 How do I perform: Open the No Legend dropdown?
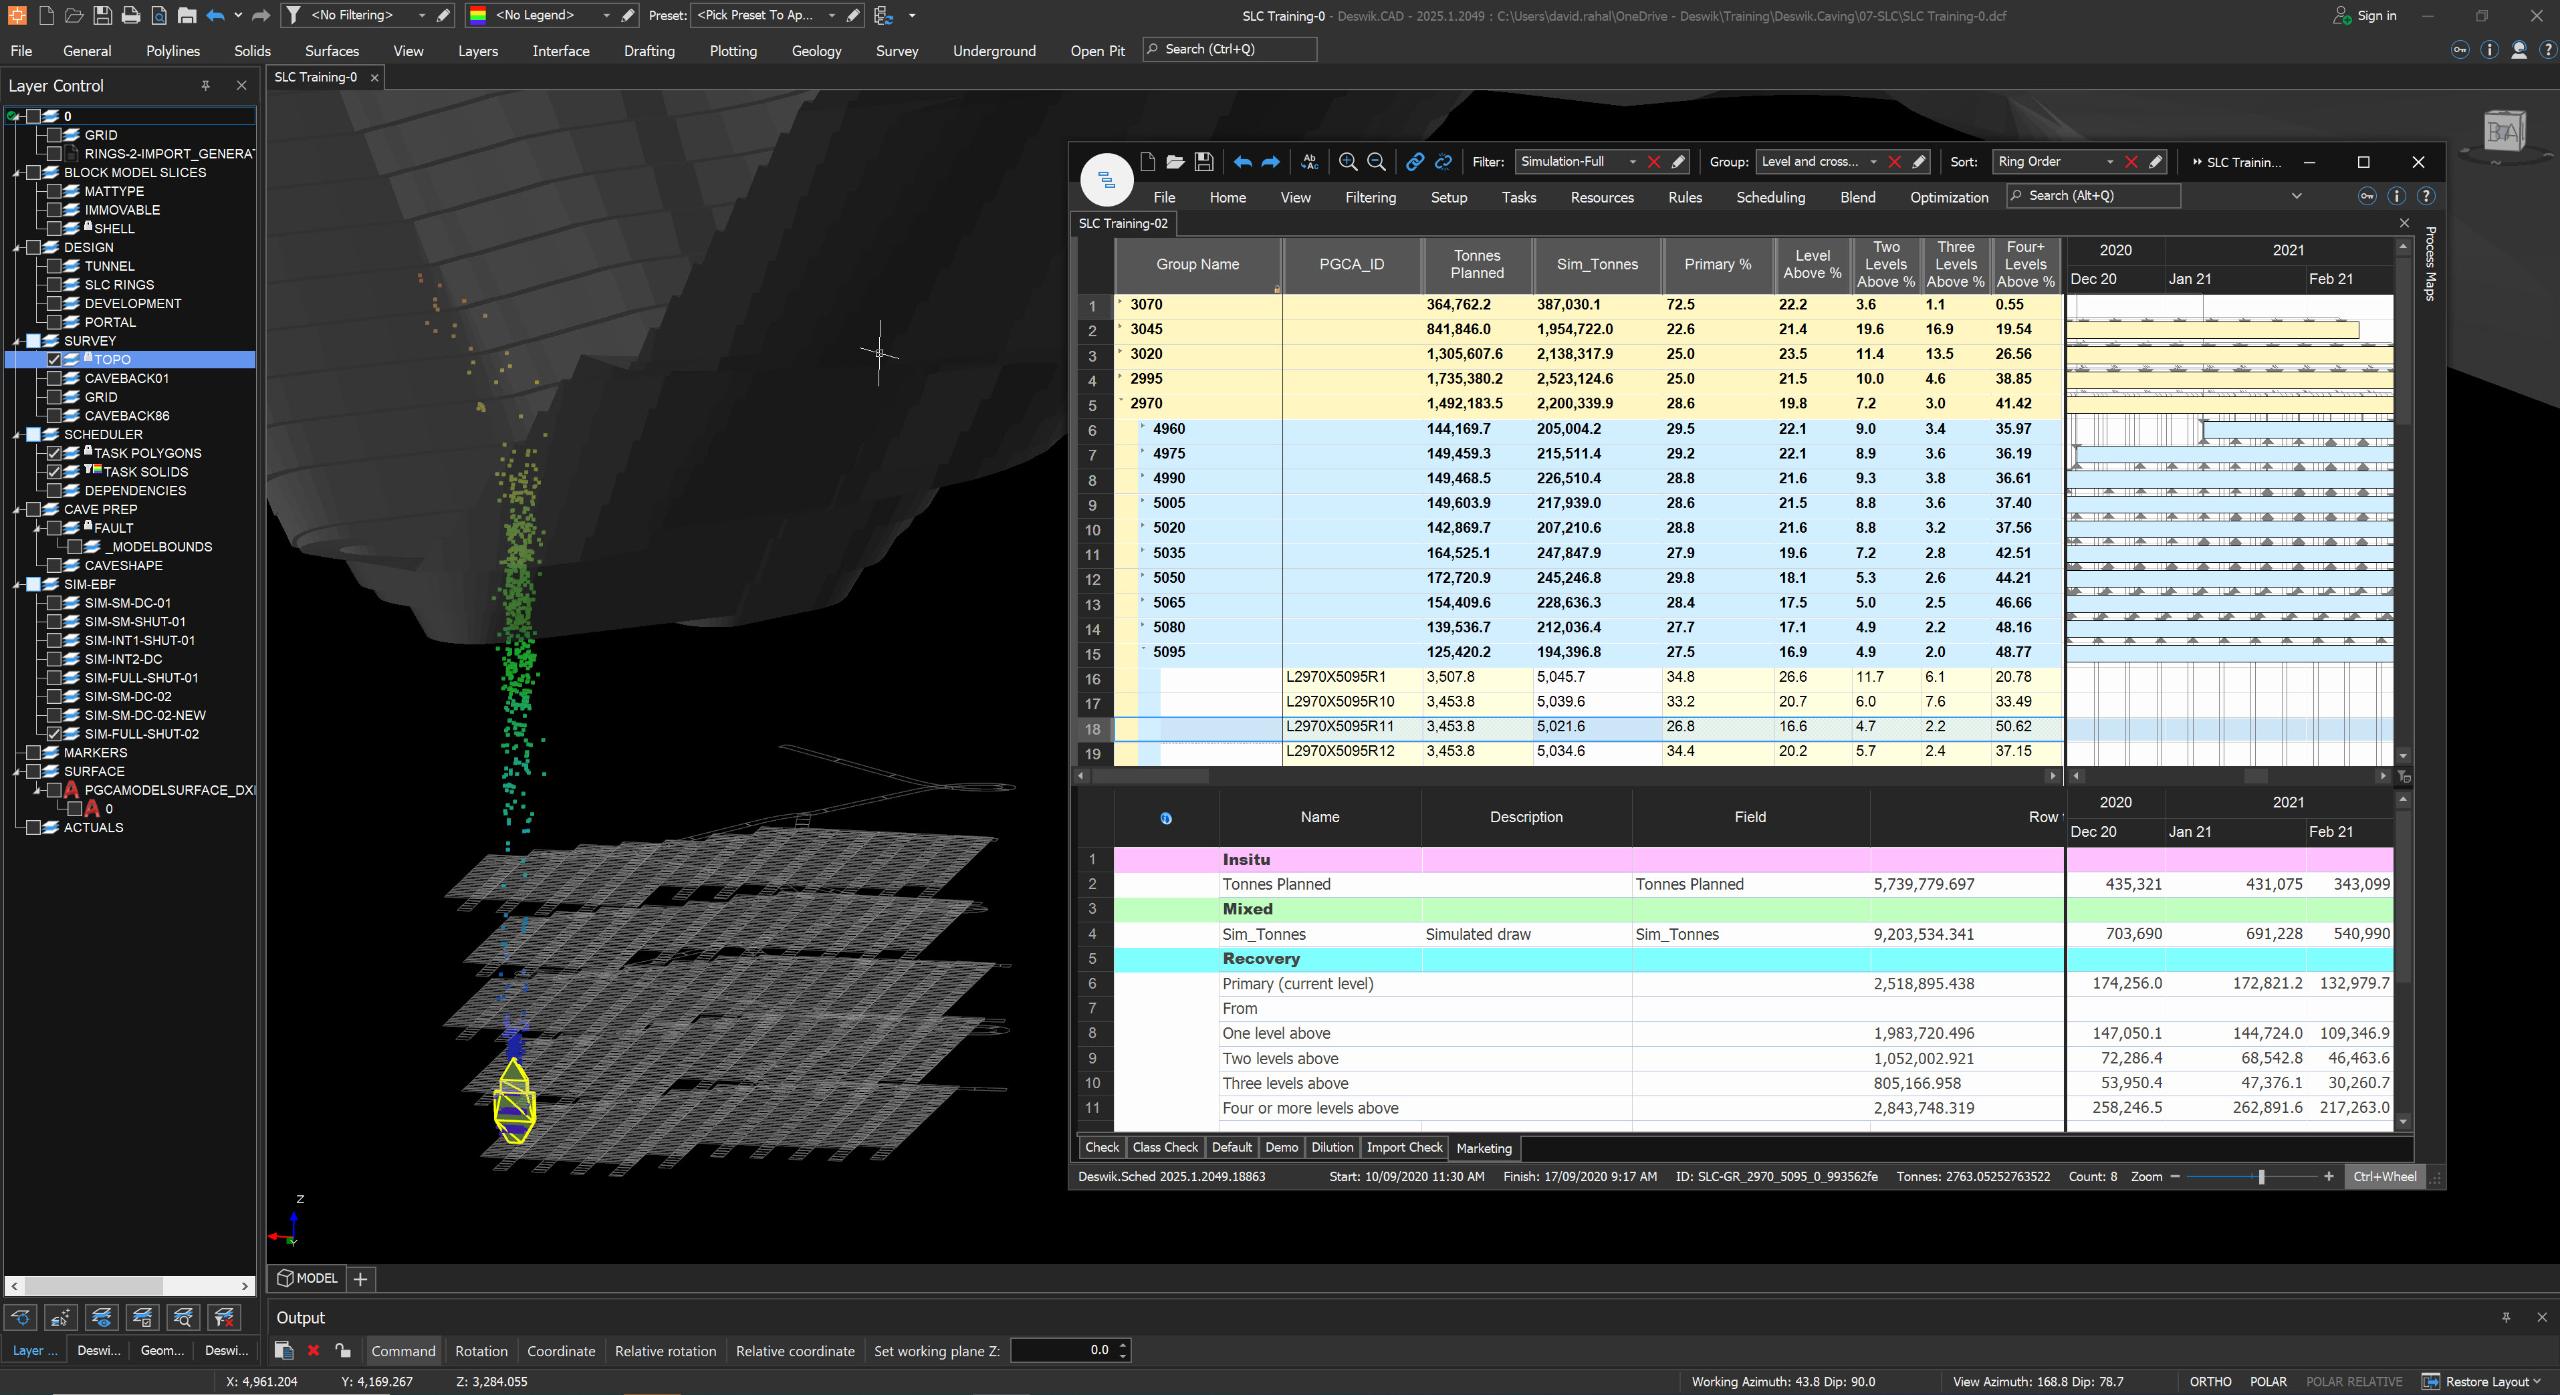click(x=606, y=15)
